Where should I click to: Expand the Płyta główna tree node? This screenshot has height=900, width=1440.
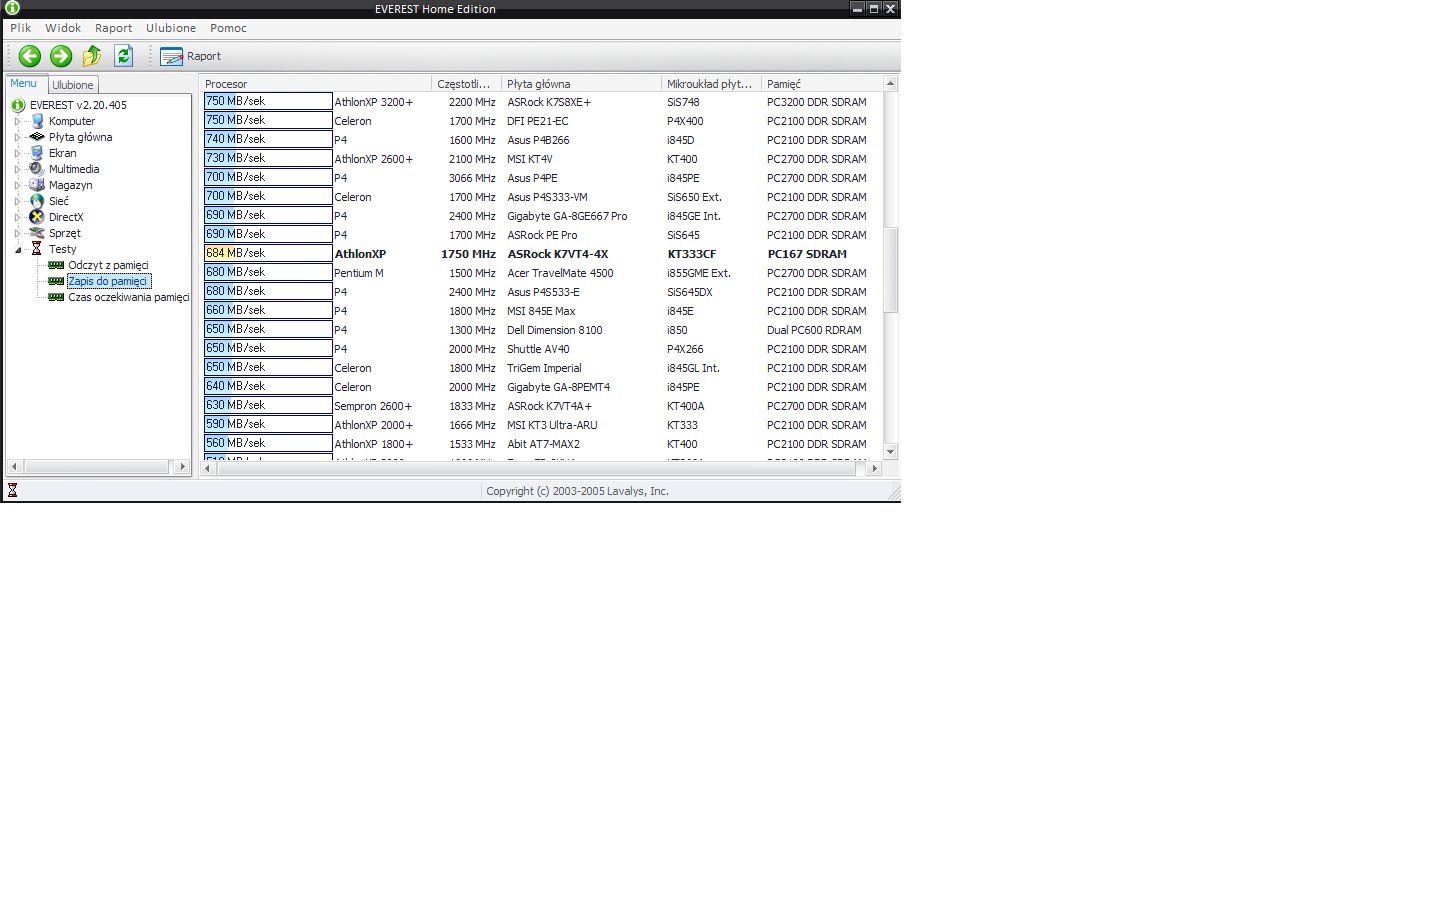click(x=17, y=137)
